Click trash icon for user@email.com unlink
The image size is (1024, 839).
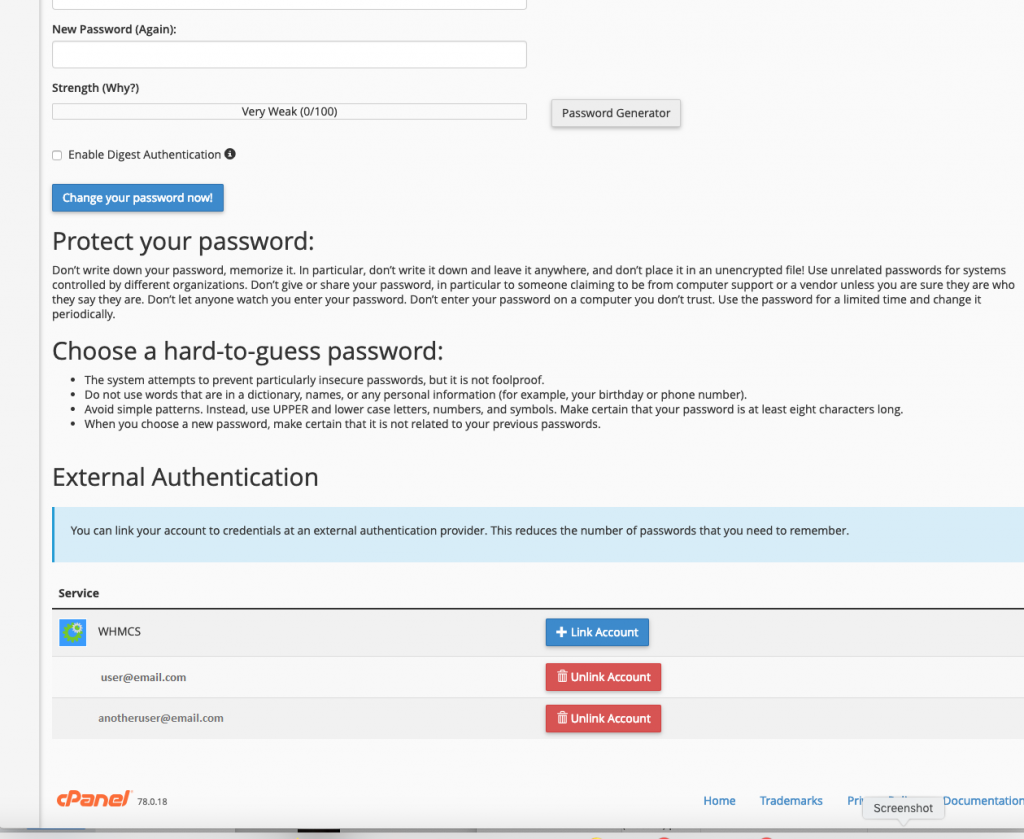[562, 676]
